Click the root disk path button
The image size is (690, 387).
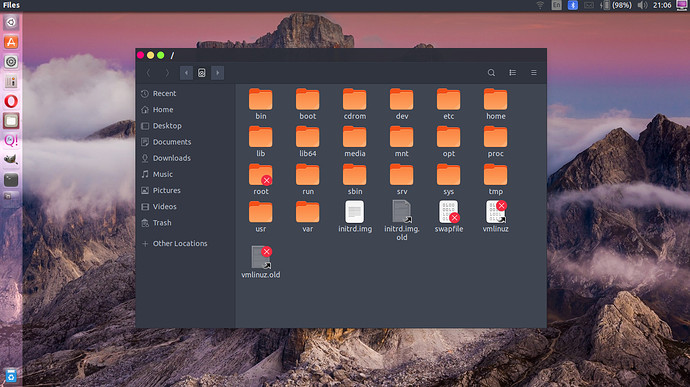202,73
